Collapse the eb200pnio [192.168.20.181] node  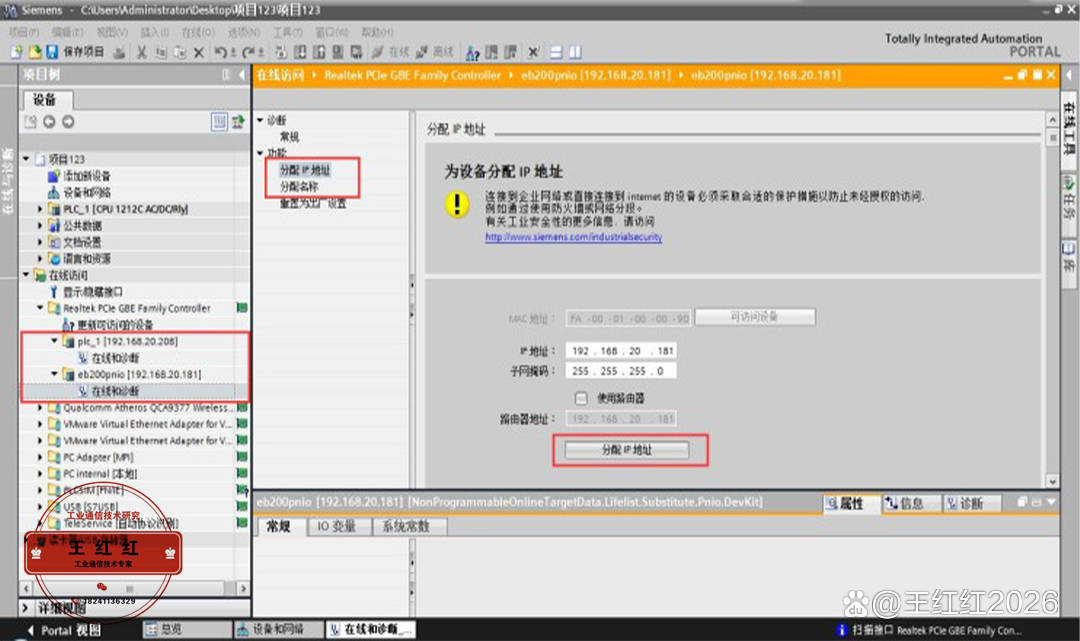[x=54, y=374]
